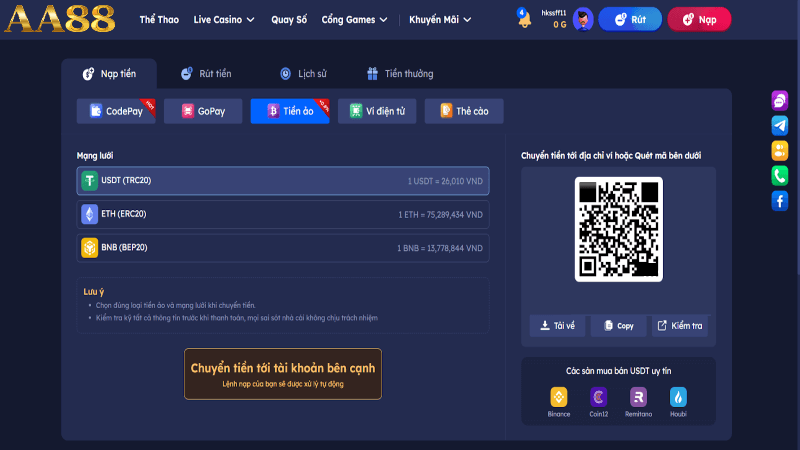Switch to Tiền thưởng tab

(400, 74)
